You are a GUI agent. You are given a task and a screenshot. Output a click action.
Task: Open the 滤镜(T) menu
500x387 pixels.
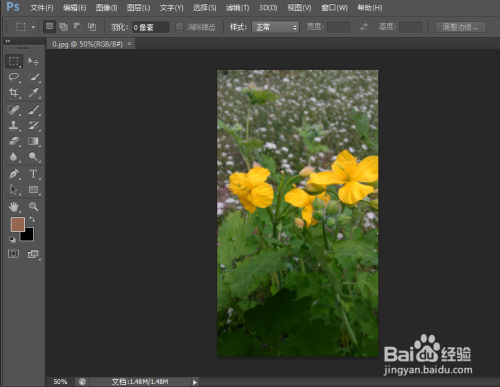[x=237, y=8]
